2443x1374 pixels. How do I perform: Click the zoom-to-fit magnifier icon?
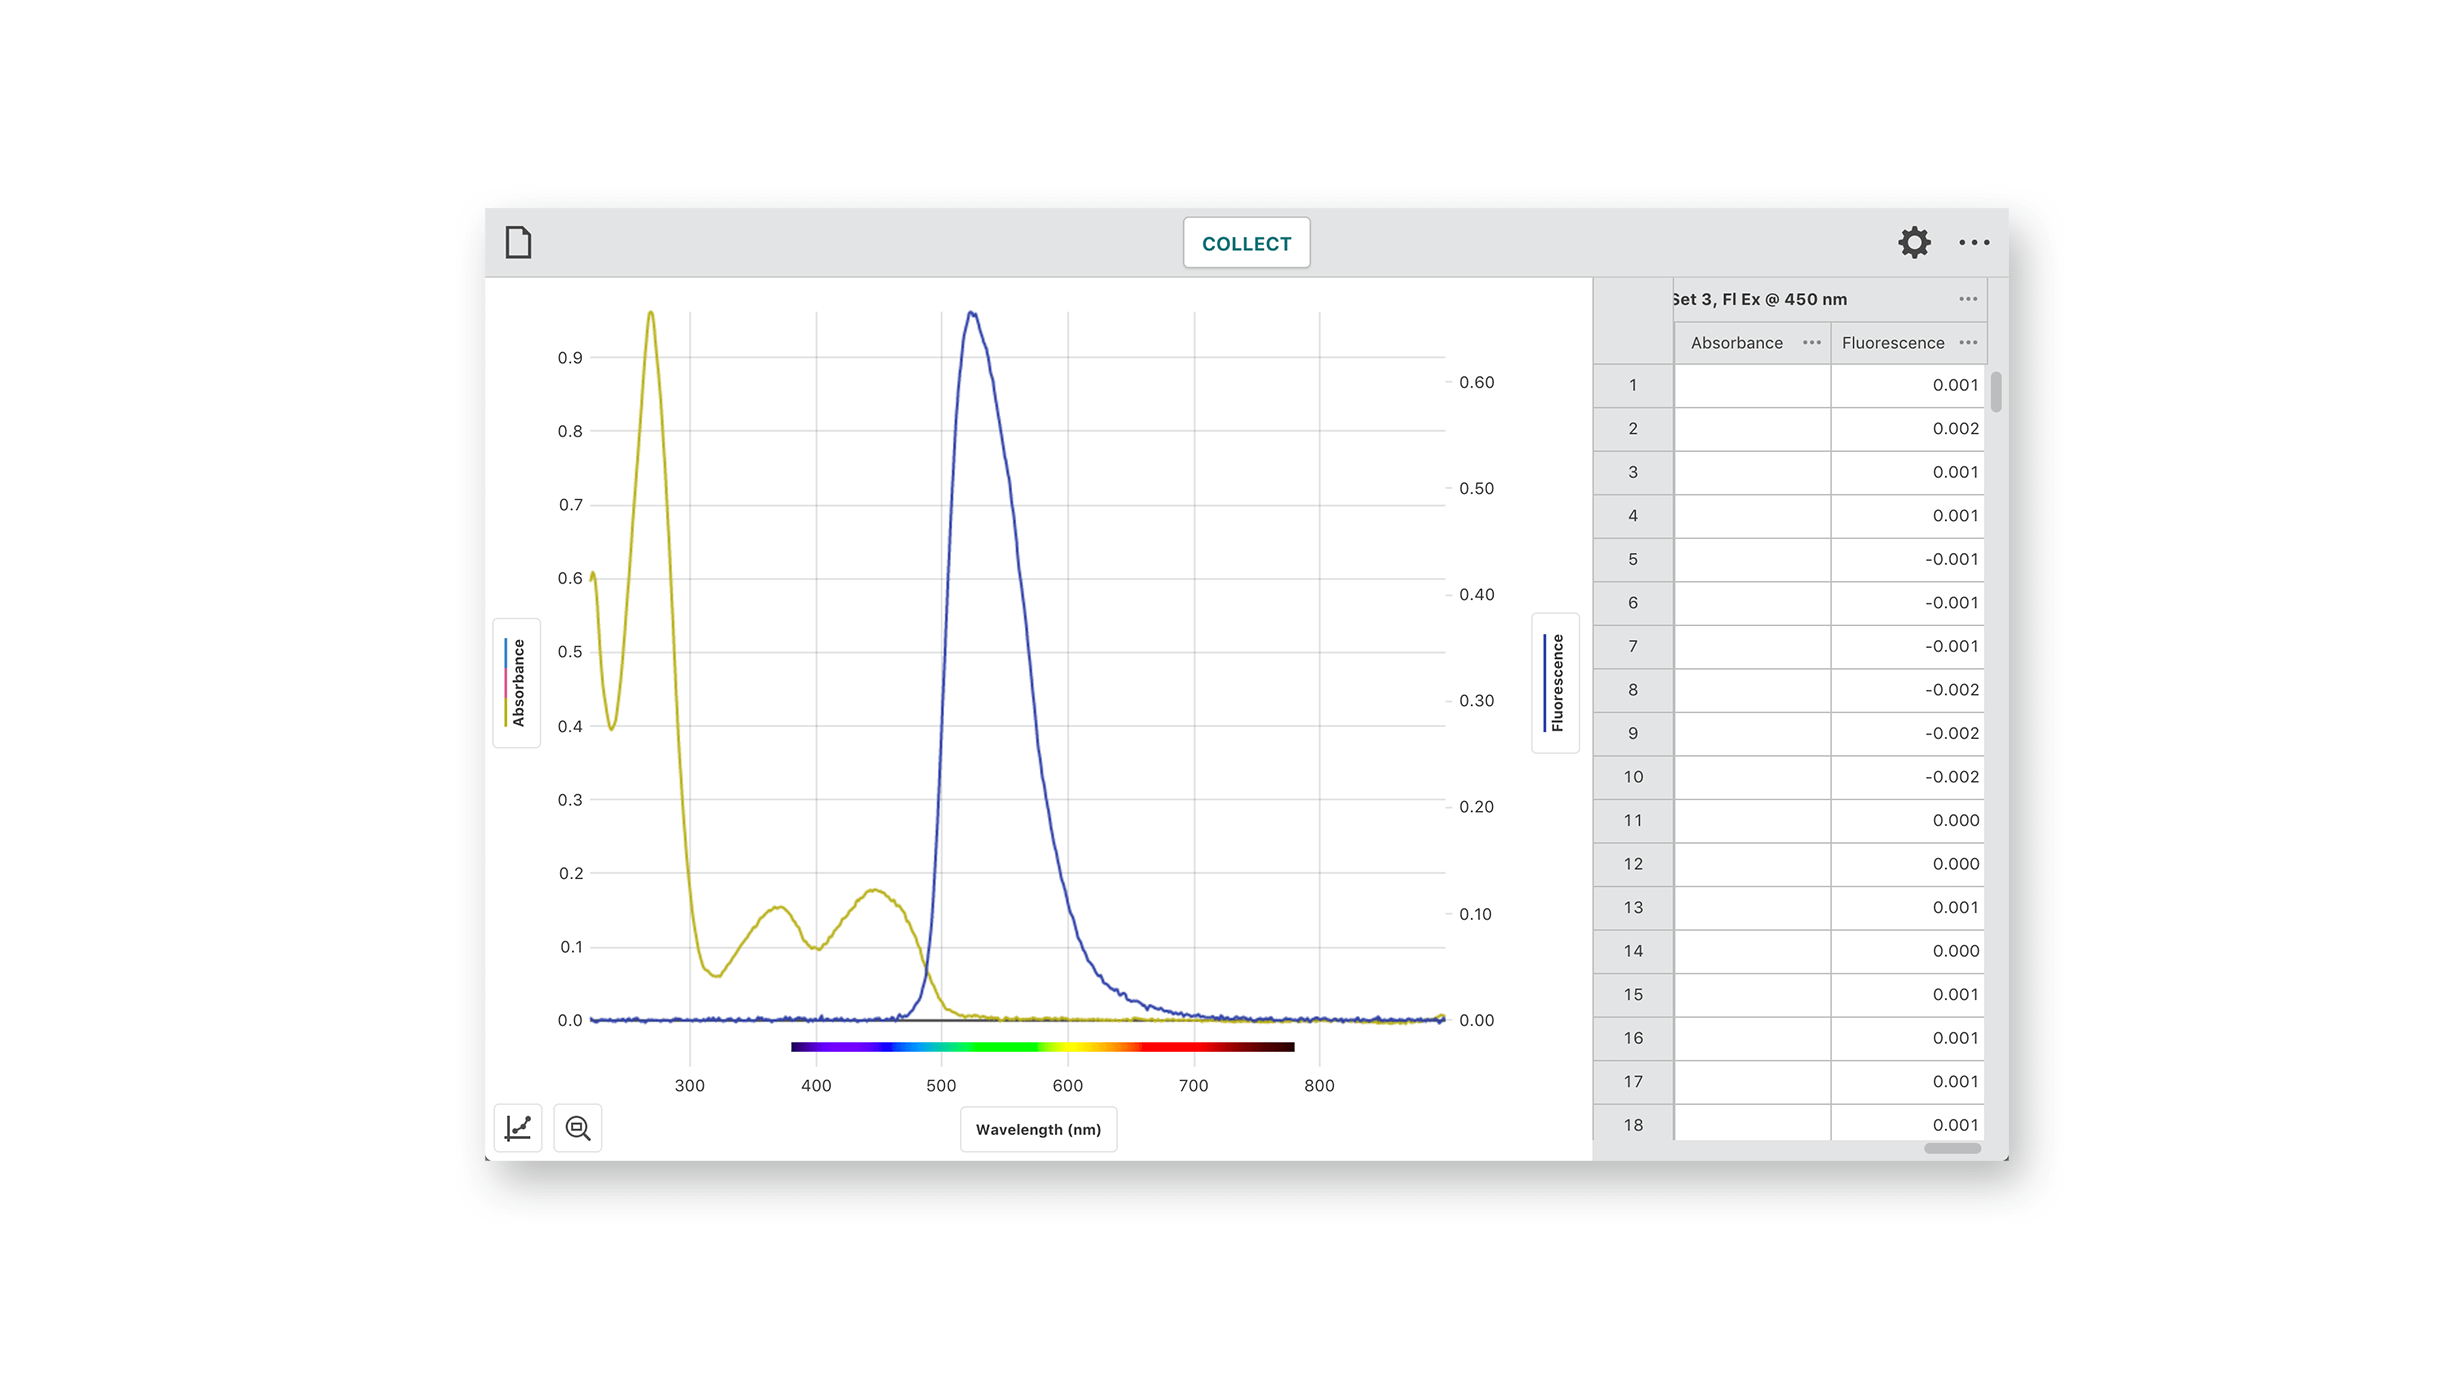pos(578,1127)
